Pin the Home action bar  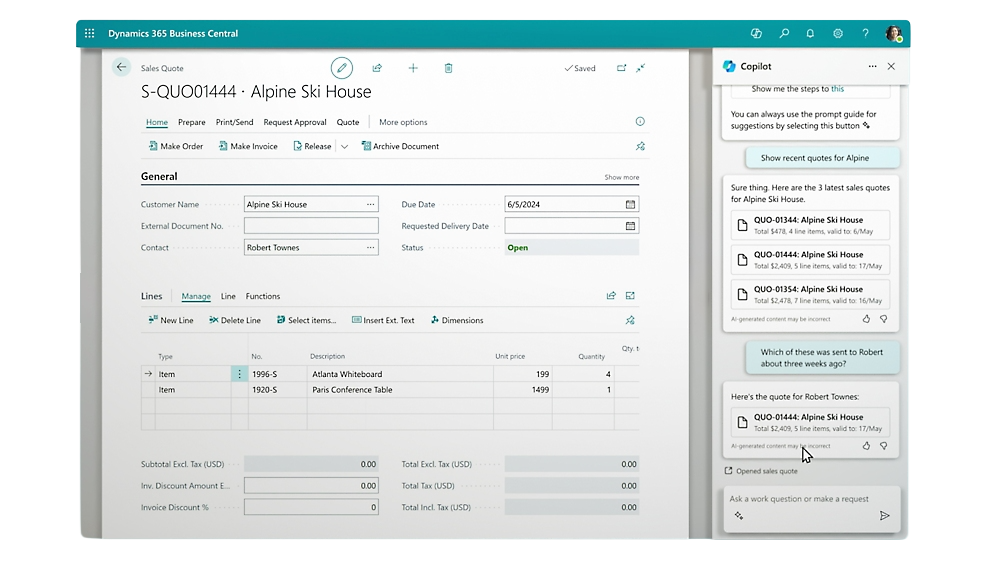(640, 146)
